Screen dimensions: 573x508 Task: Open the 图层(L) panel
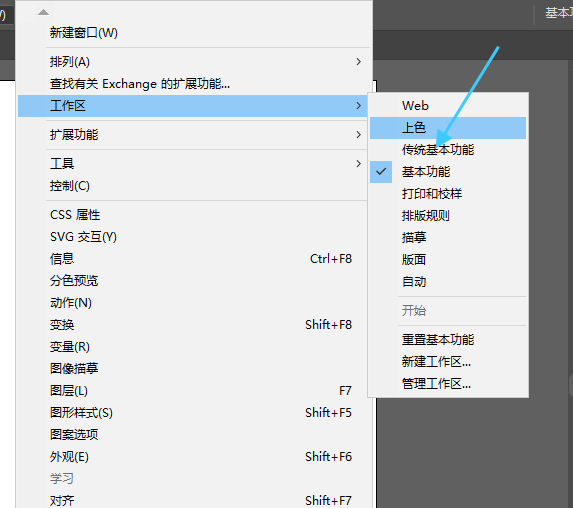point(193,391)
